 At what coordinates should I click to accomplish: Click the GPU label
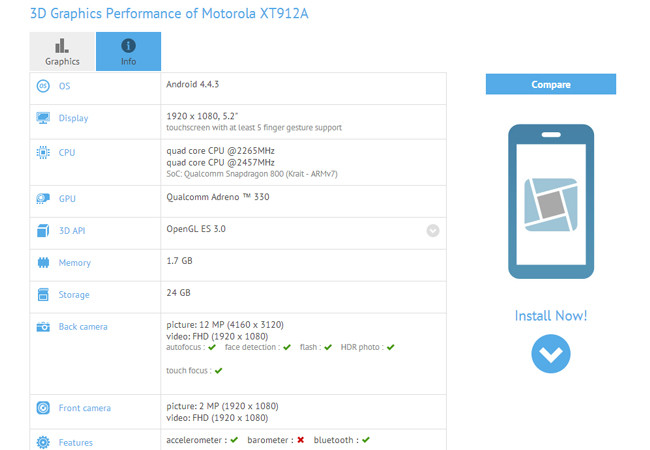67,198
